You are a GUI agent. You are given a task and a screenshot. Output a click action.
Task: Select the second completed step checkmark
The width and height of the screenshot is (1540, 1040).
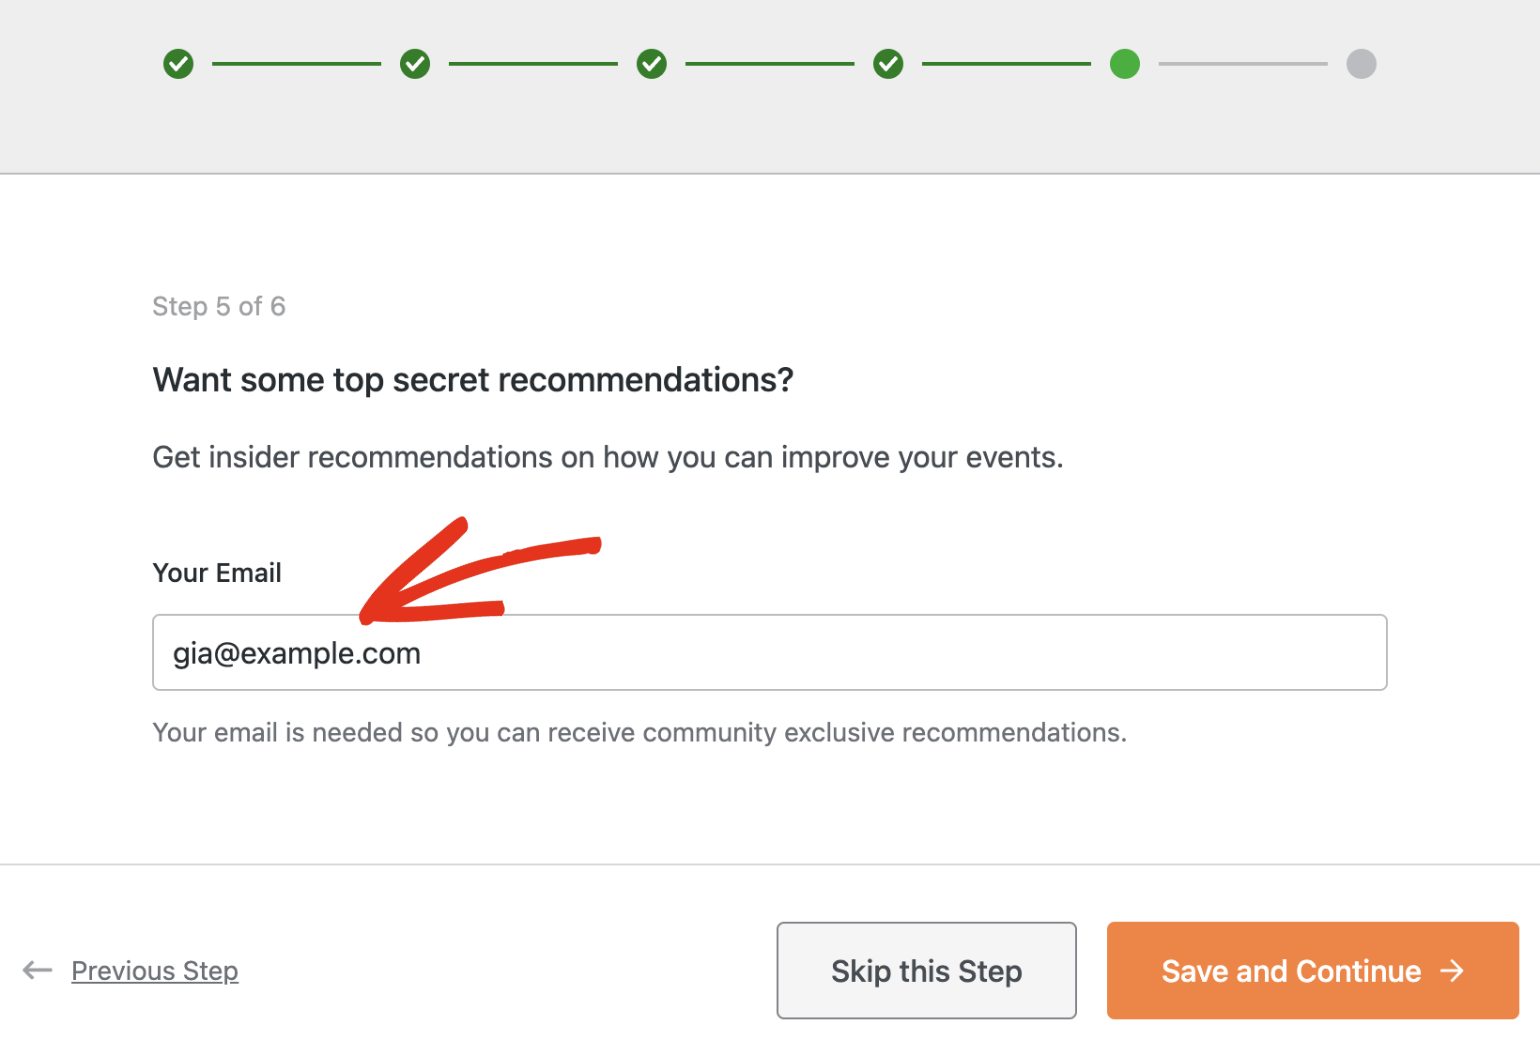[x=415, y=64]
